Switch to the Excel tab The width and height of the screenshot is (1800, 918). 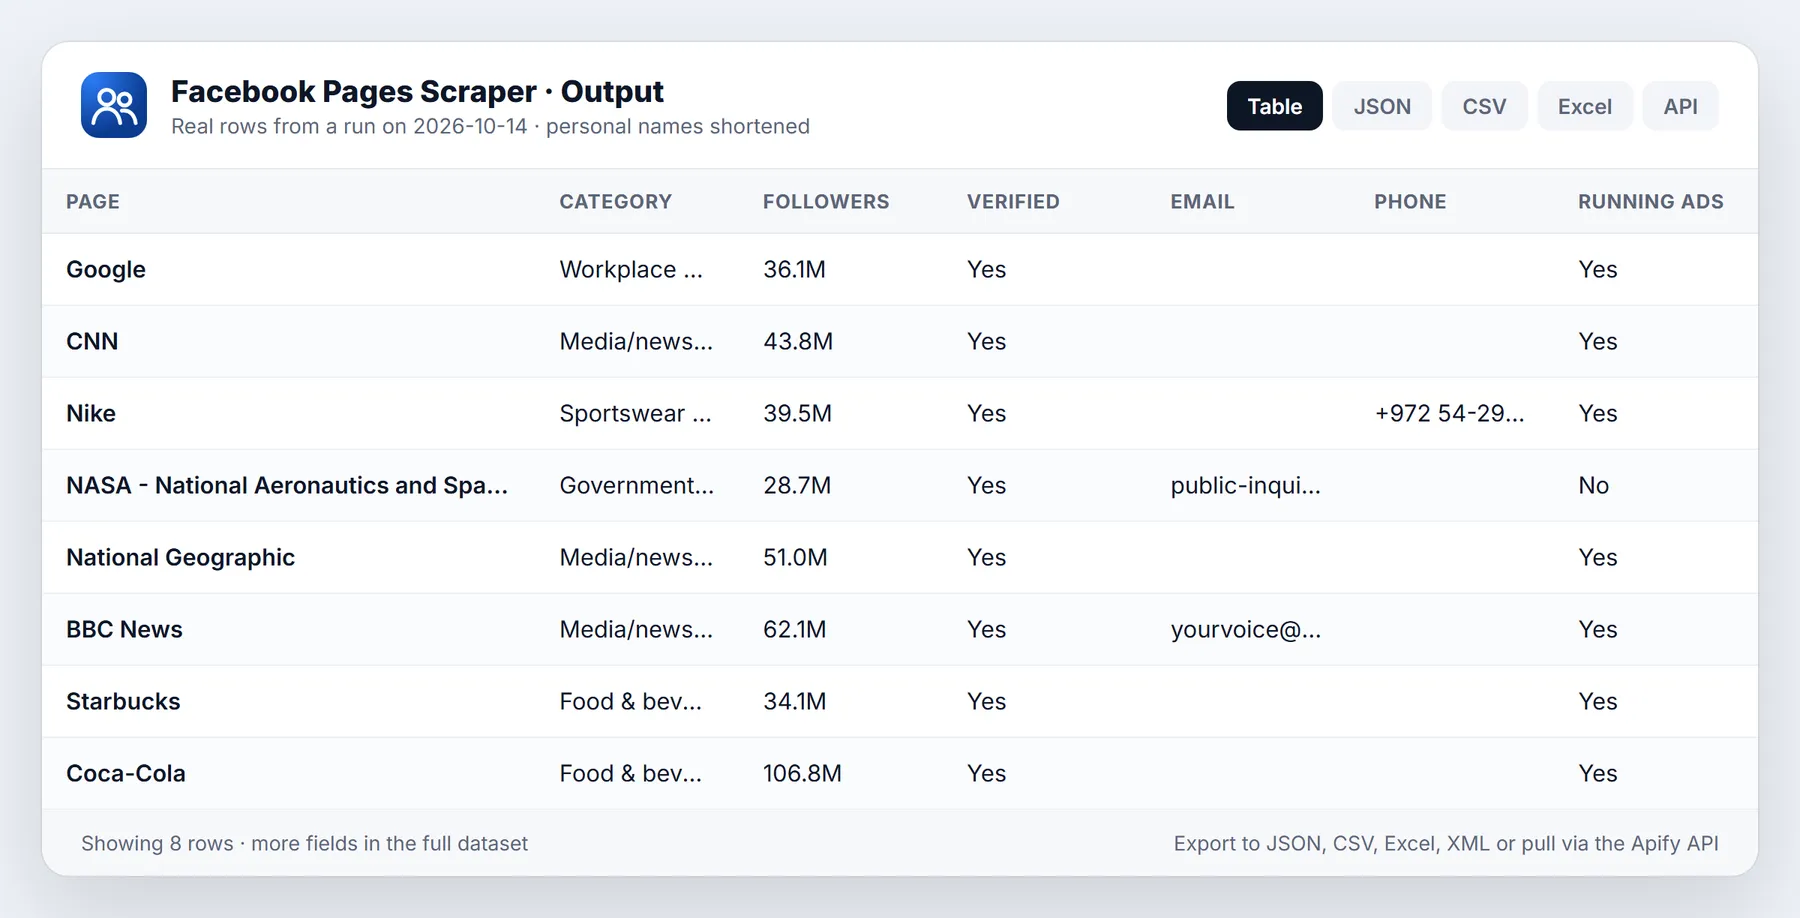pos(1585,106)
